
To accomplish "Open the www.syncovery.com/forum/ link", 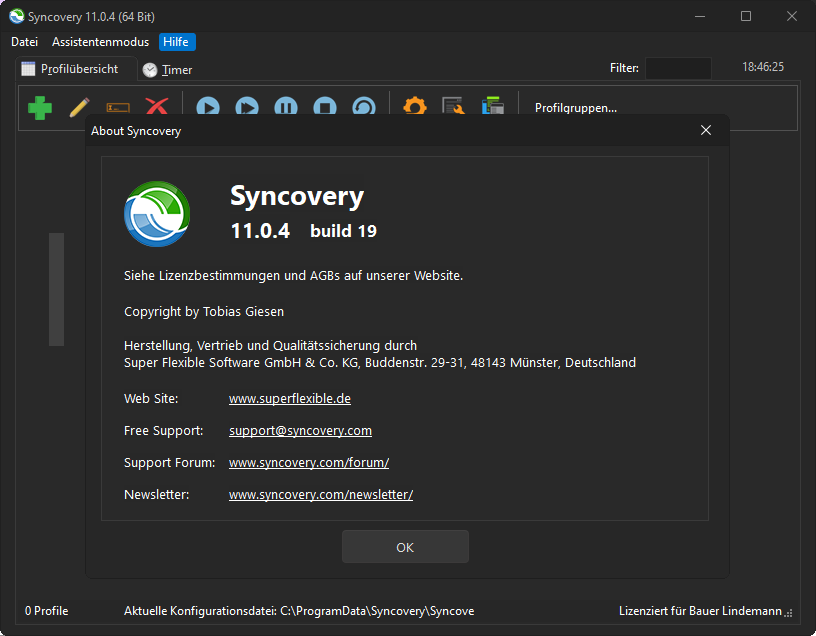I will click(309, 463).
